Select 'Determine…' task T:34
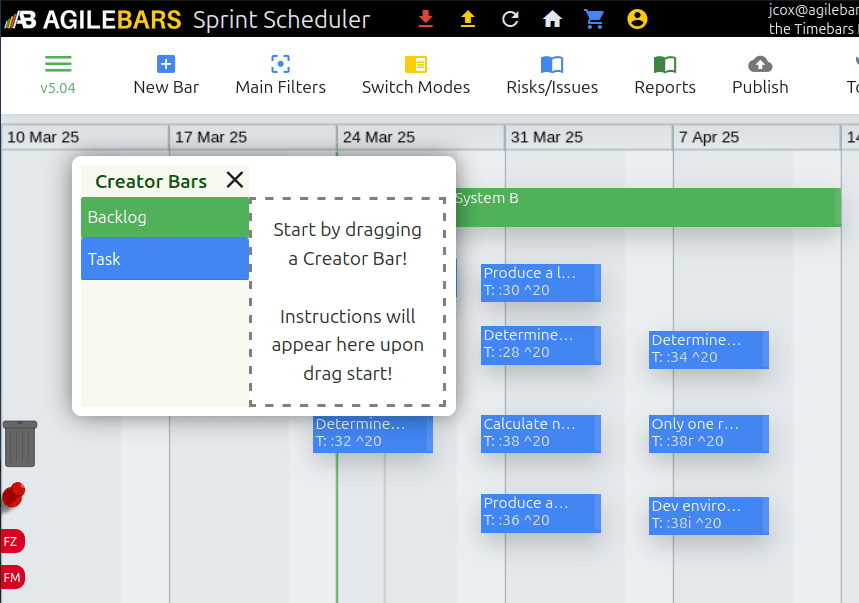Image resolution: width=859 pixels, height=603 pixels. click(x=709, y=349)
